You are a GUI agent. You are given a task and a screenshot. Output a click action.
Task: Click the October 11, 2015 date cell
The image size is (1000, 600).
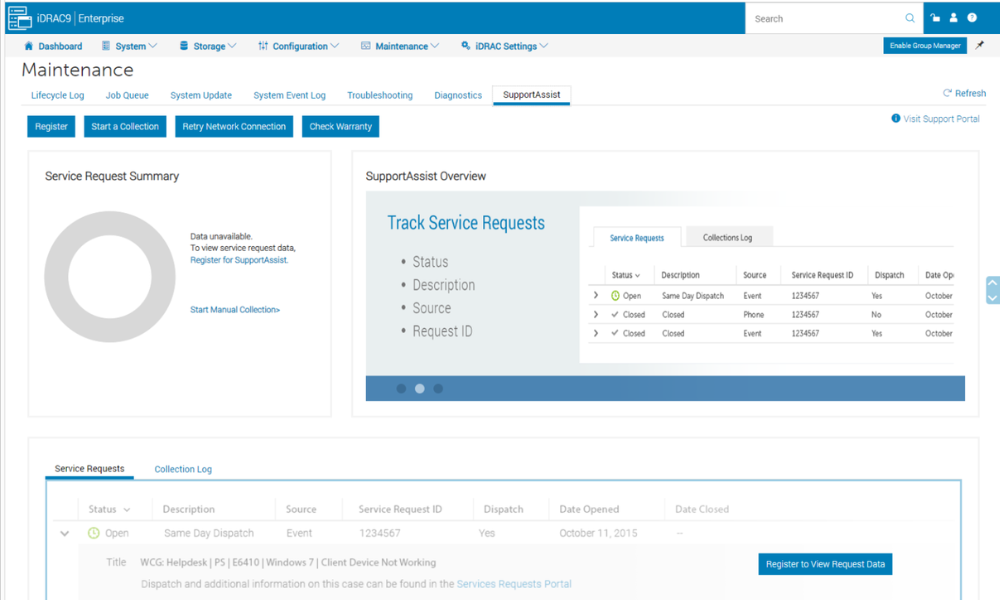tap(598, 533)
